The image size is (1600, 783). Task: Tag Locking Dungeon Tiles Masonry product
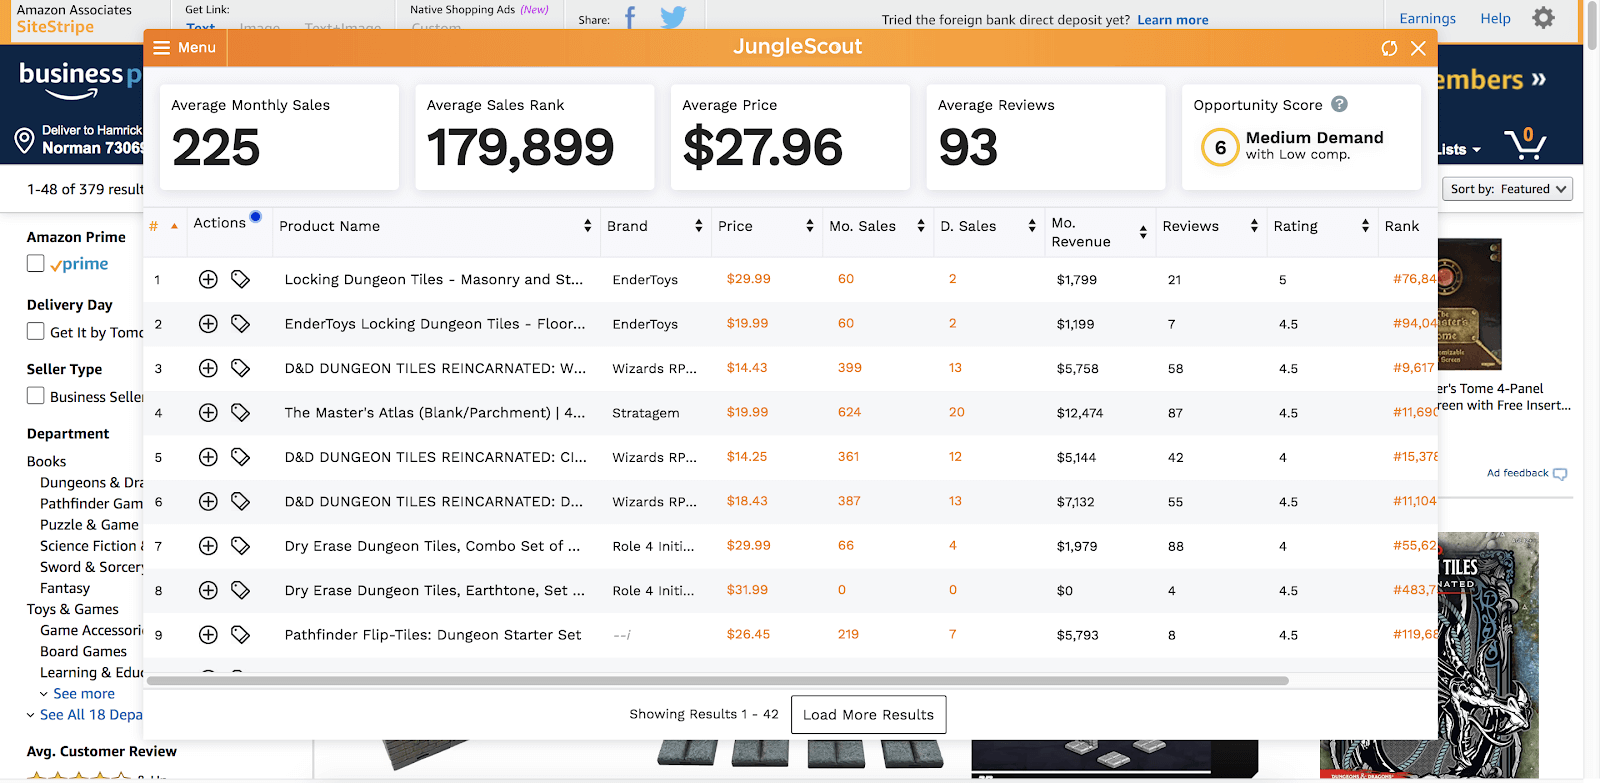[x=240, y=279]
